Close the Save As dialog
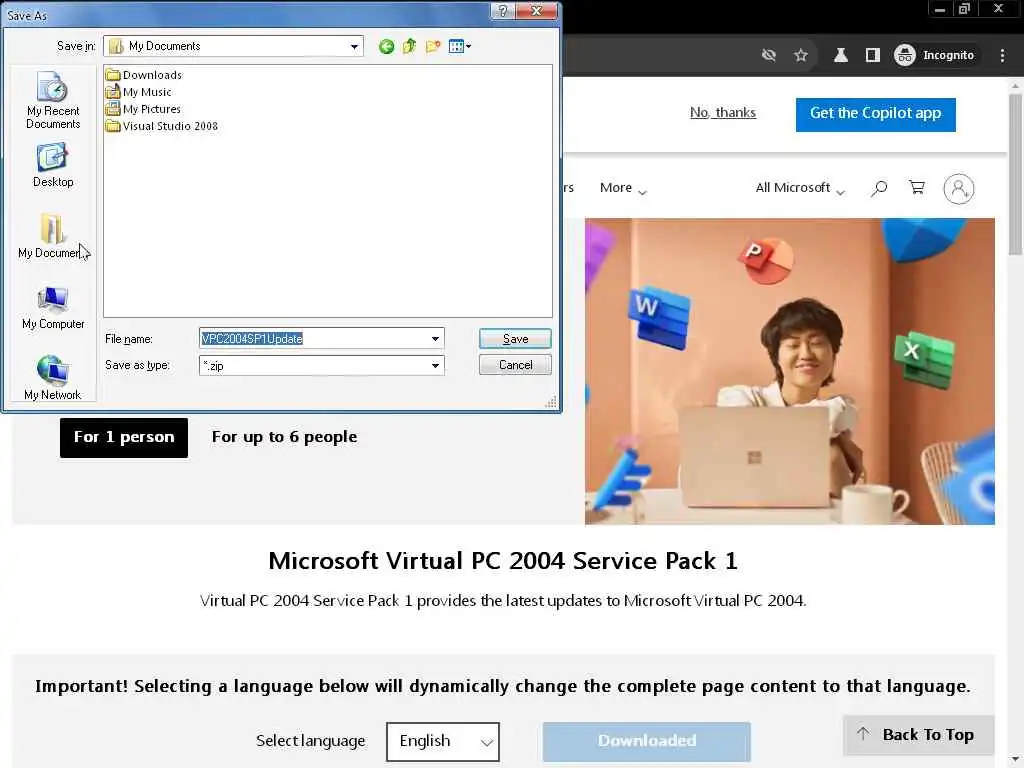Viewport: 1024px width, 768px height. pos(536,11)
